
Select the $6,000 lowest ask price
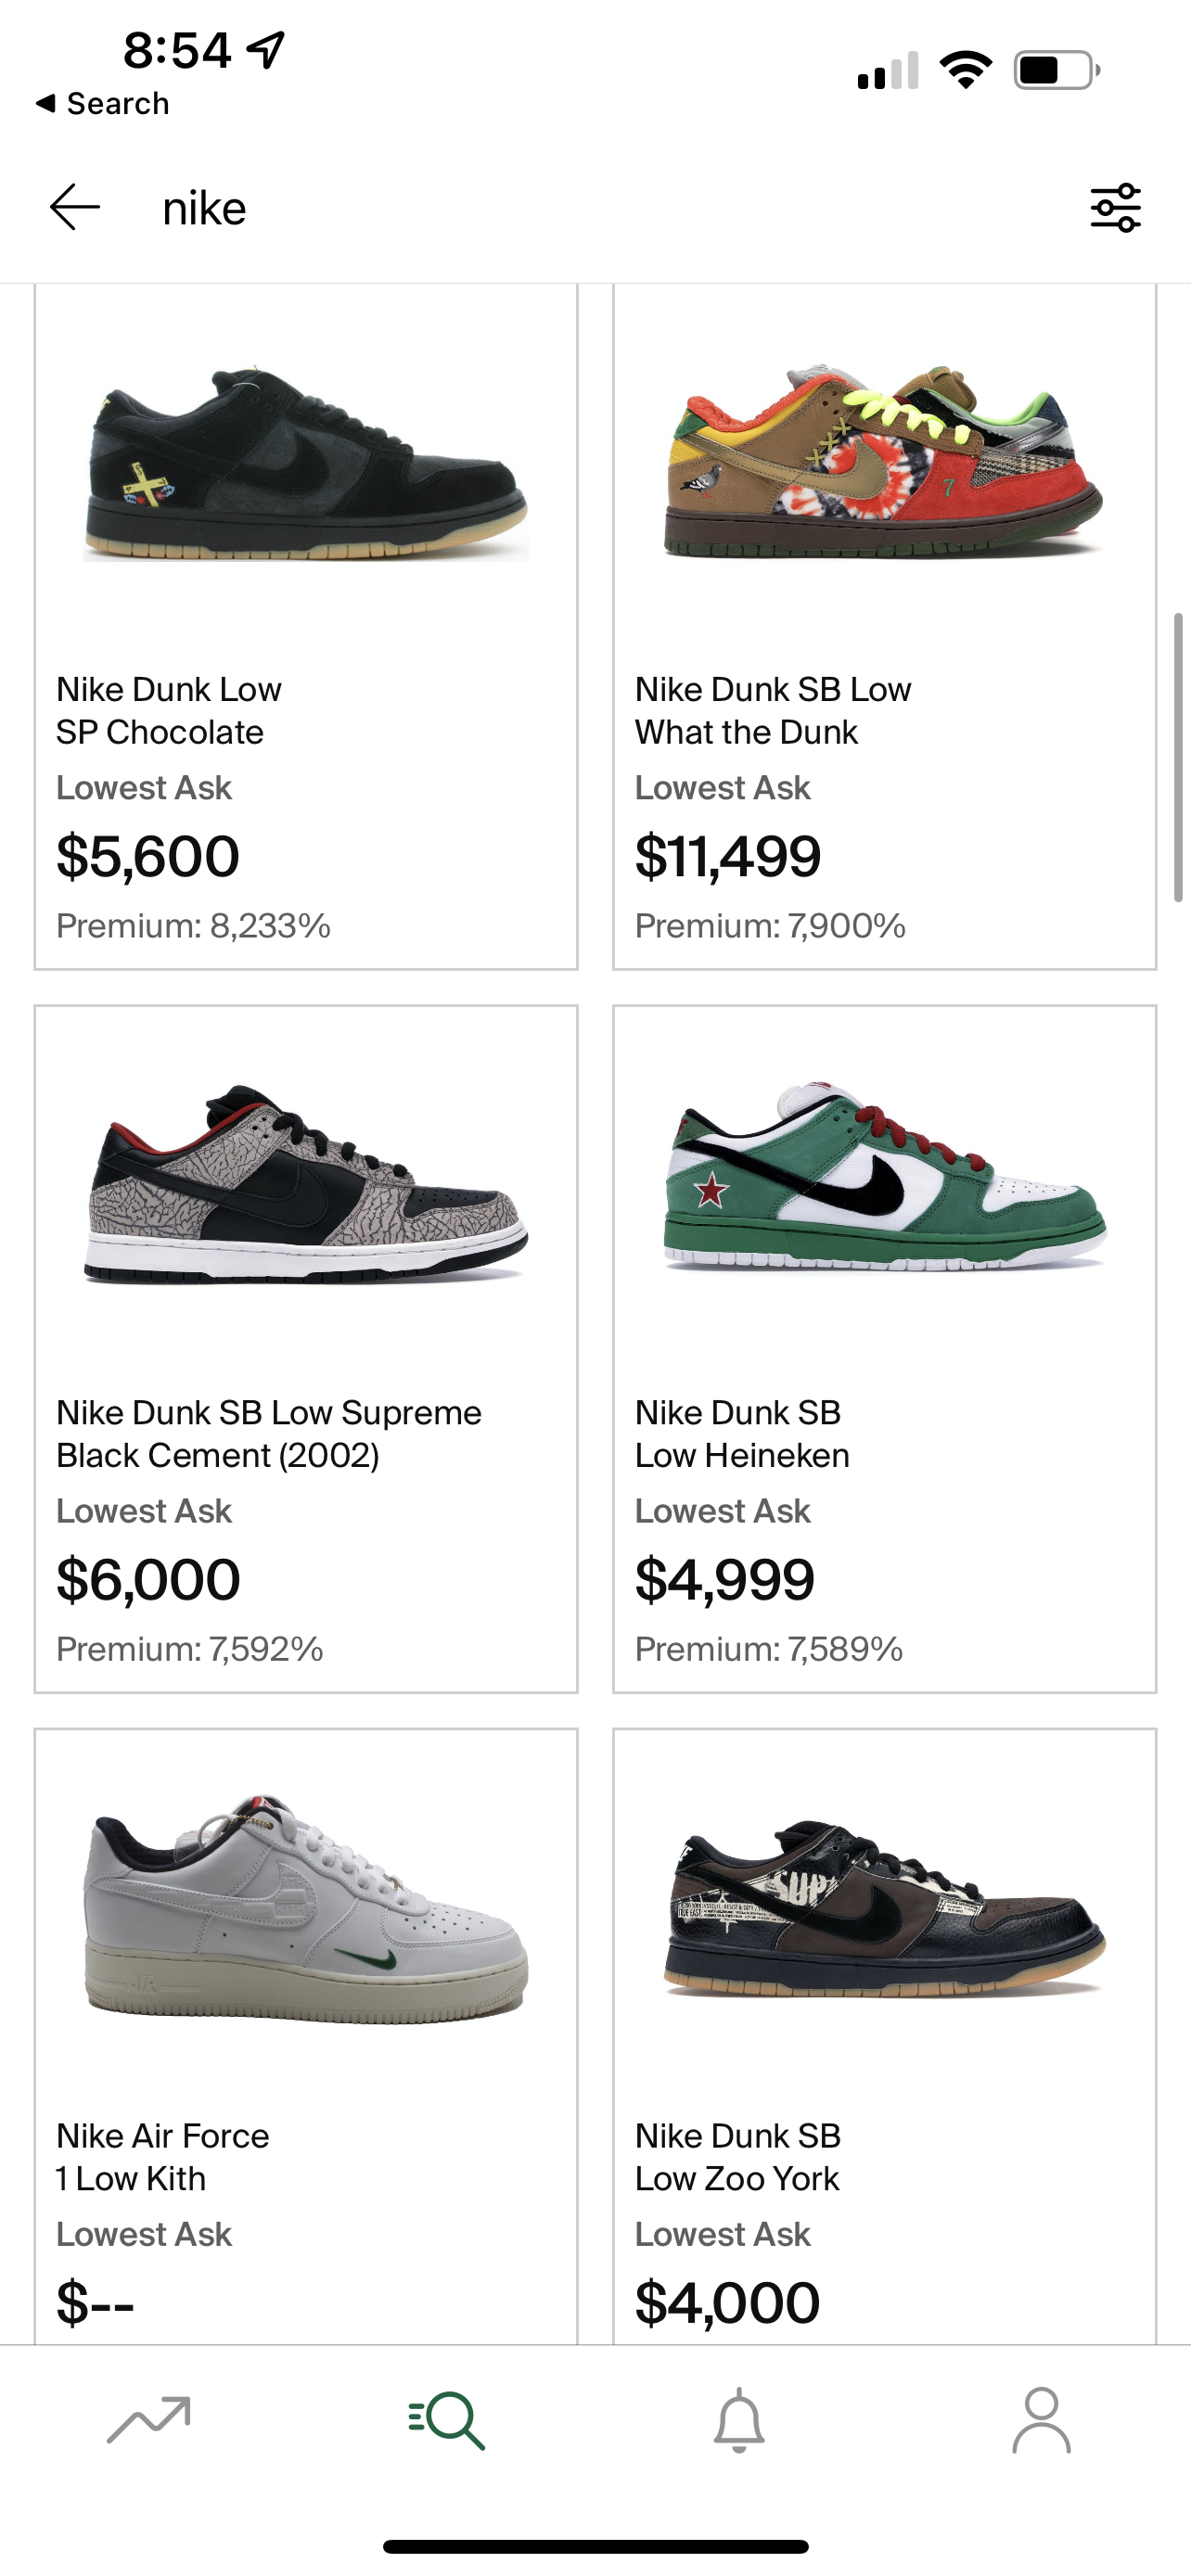[x=148, y=1580]
